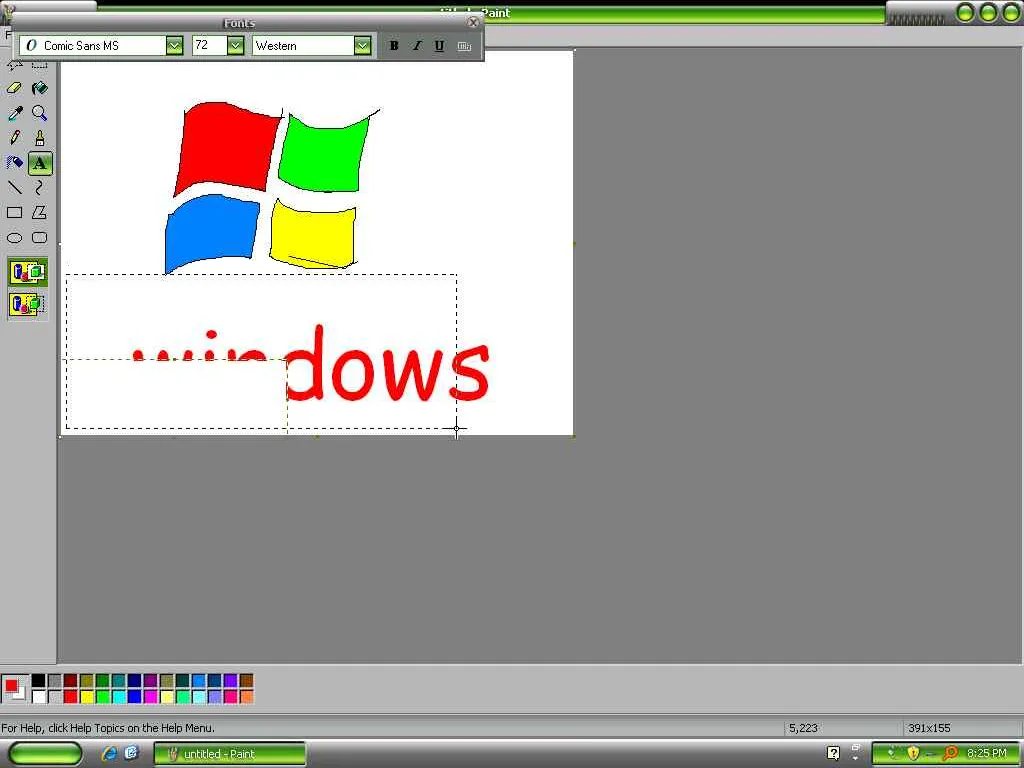Click the green pane of the drawn logo

coord(323,153)
